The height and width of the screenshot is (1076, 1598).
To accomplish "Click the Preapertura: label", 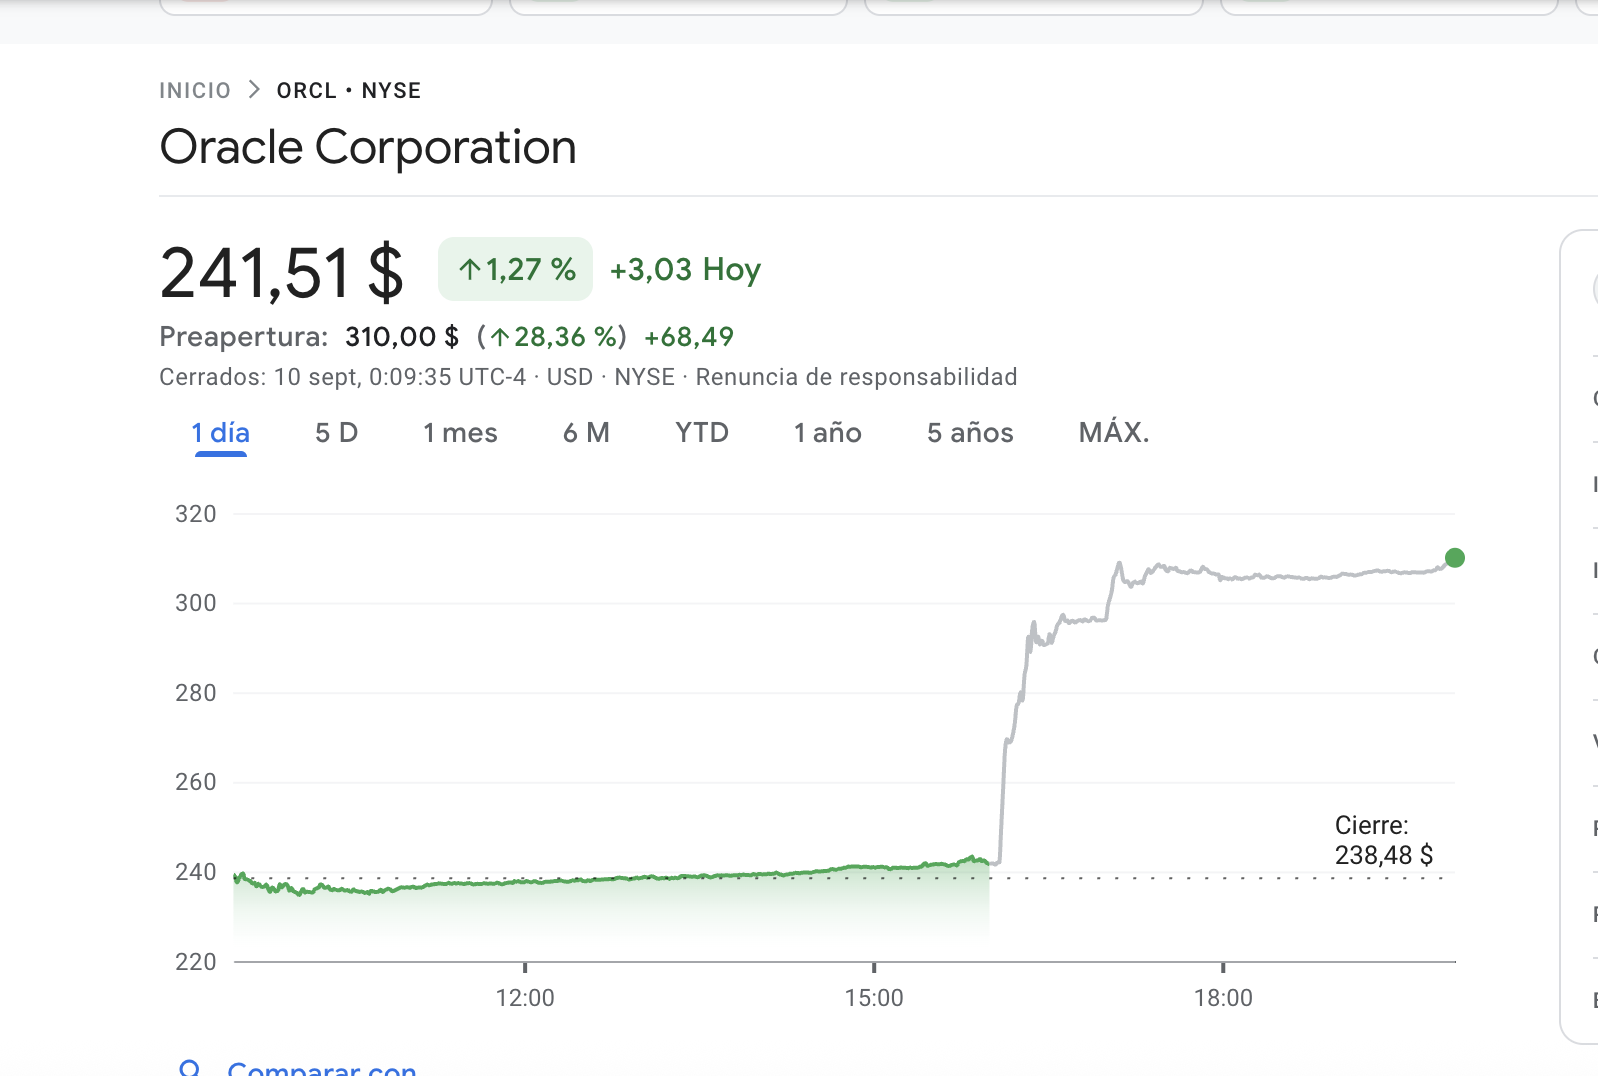I will 244,337.
